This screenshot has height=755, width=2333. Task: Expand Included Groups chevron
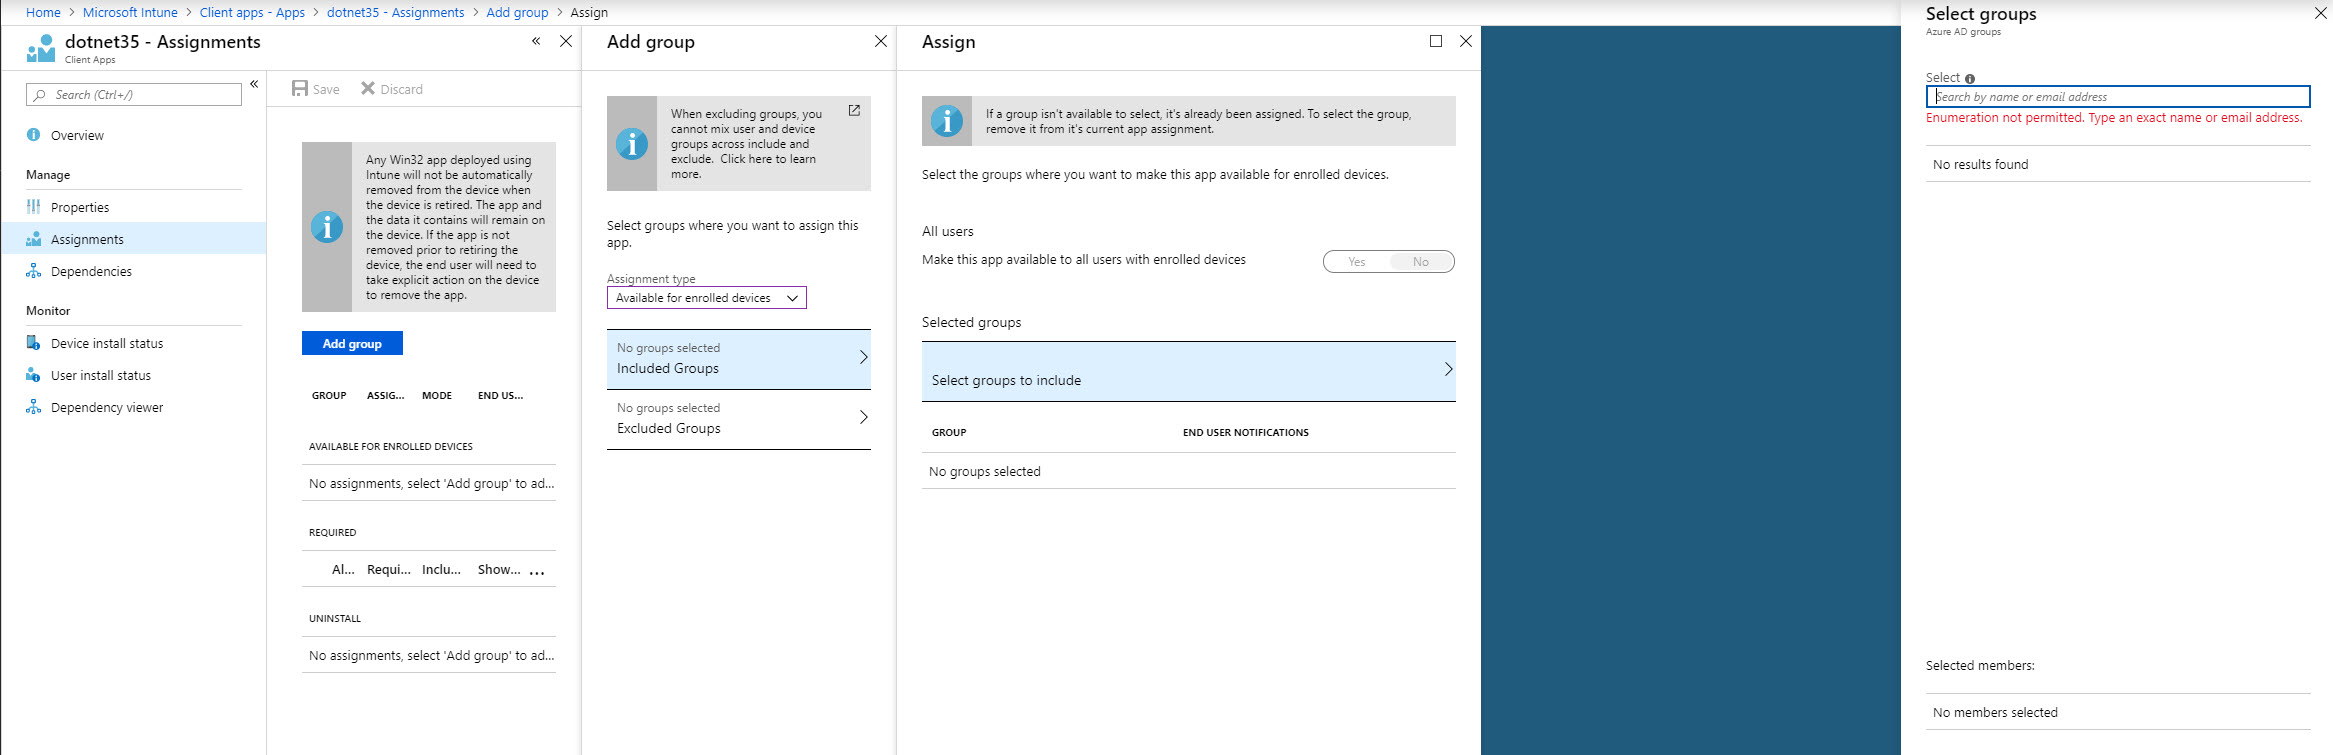(x=864, y=358)
